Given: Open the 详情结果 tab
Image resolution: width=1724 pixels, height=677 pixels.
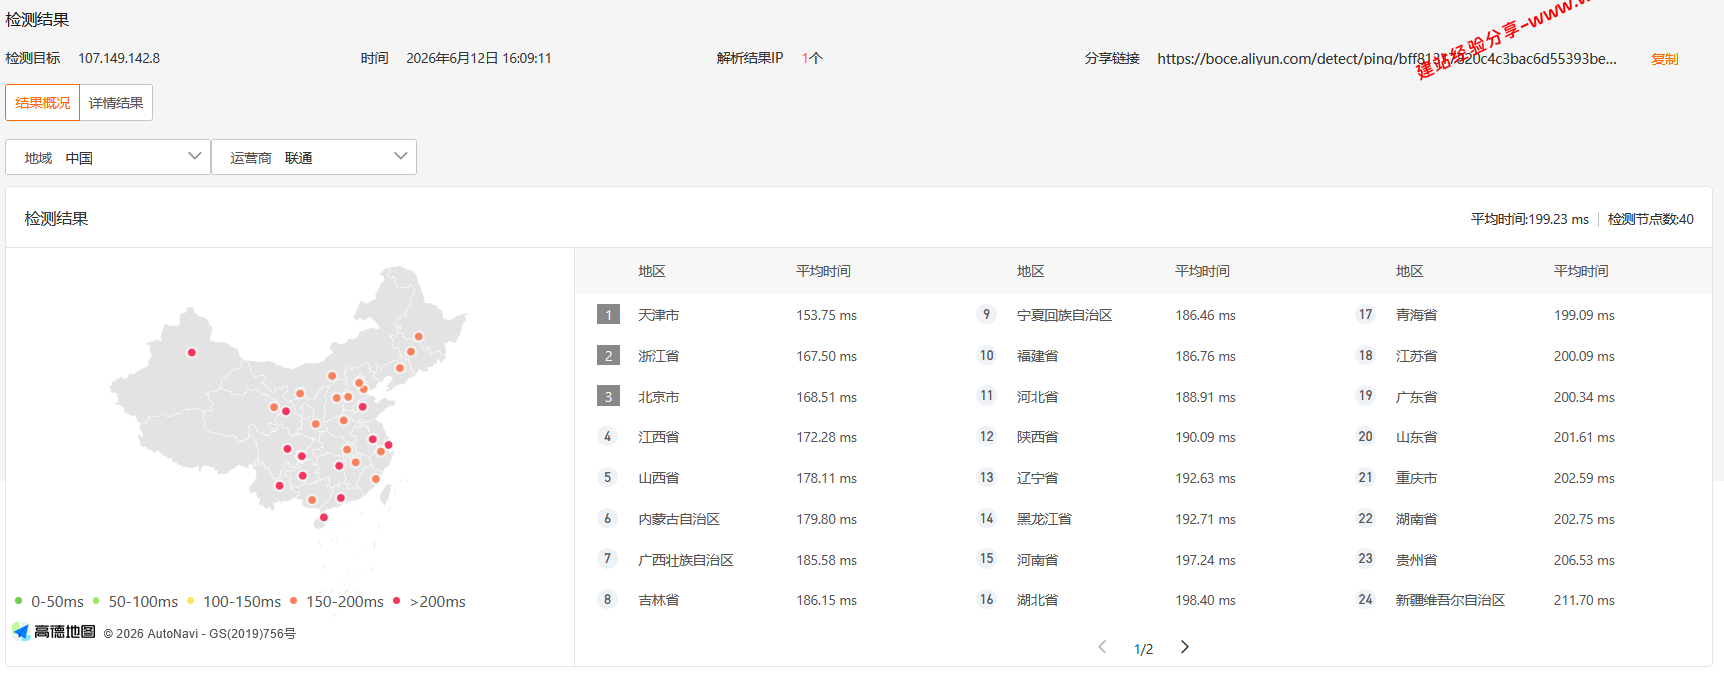Looking at the screenshot, I should [x=116, y=103].
